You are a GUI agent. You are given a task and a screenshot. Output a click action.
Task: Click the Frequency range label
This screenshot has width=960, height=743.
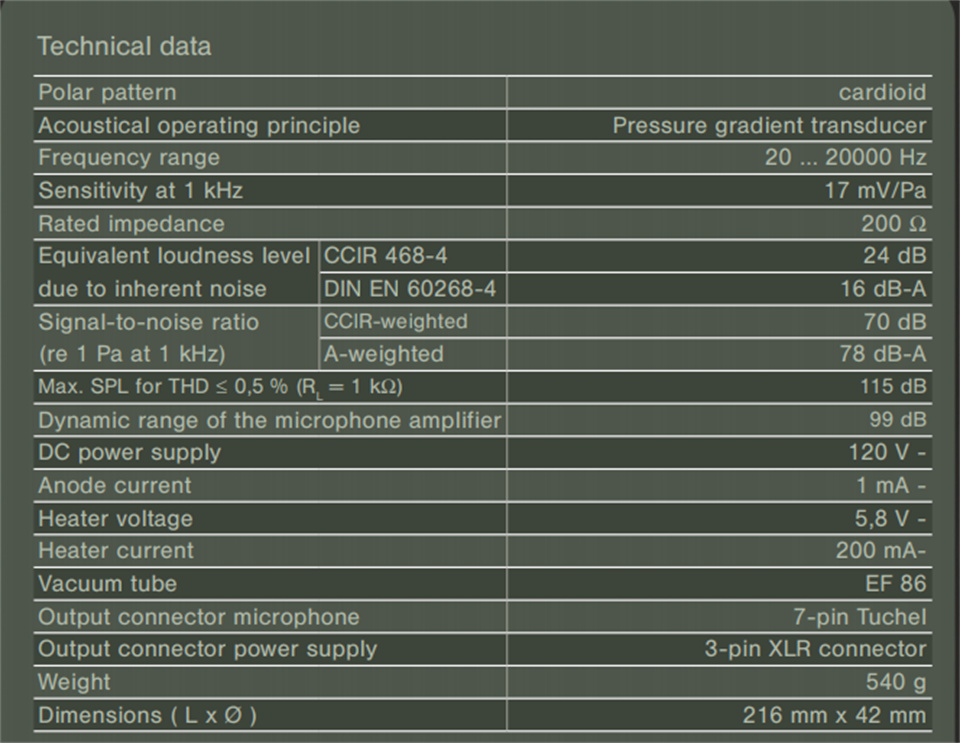pyautogui.click(x=129, y=158)
